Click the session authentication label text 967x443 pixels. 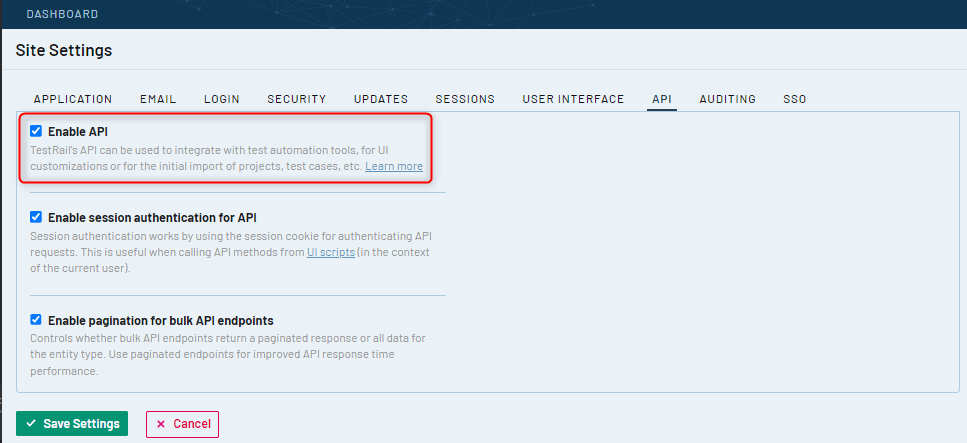click(x=152, y=218)
